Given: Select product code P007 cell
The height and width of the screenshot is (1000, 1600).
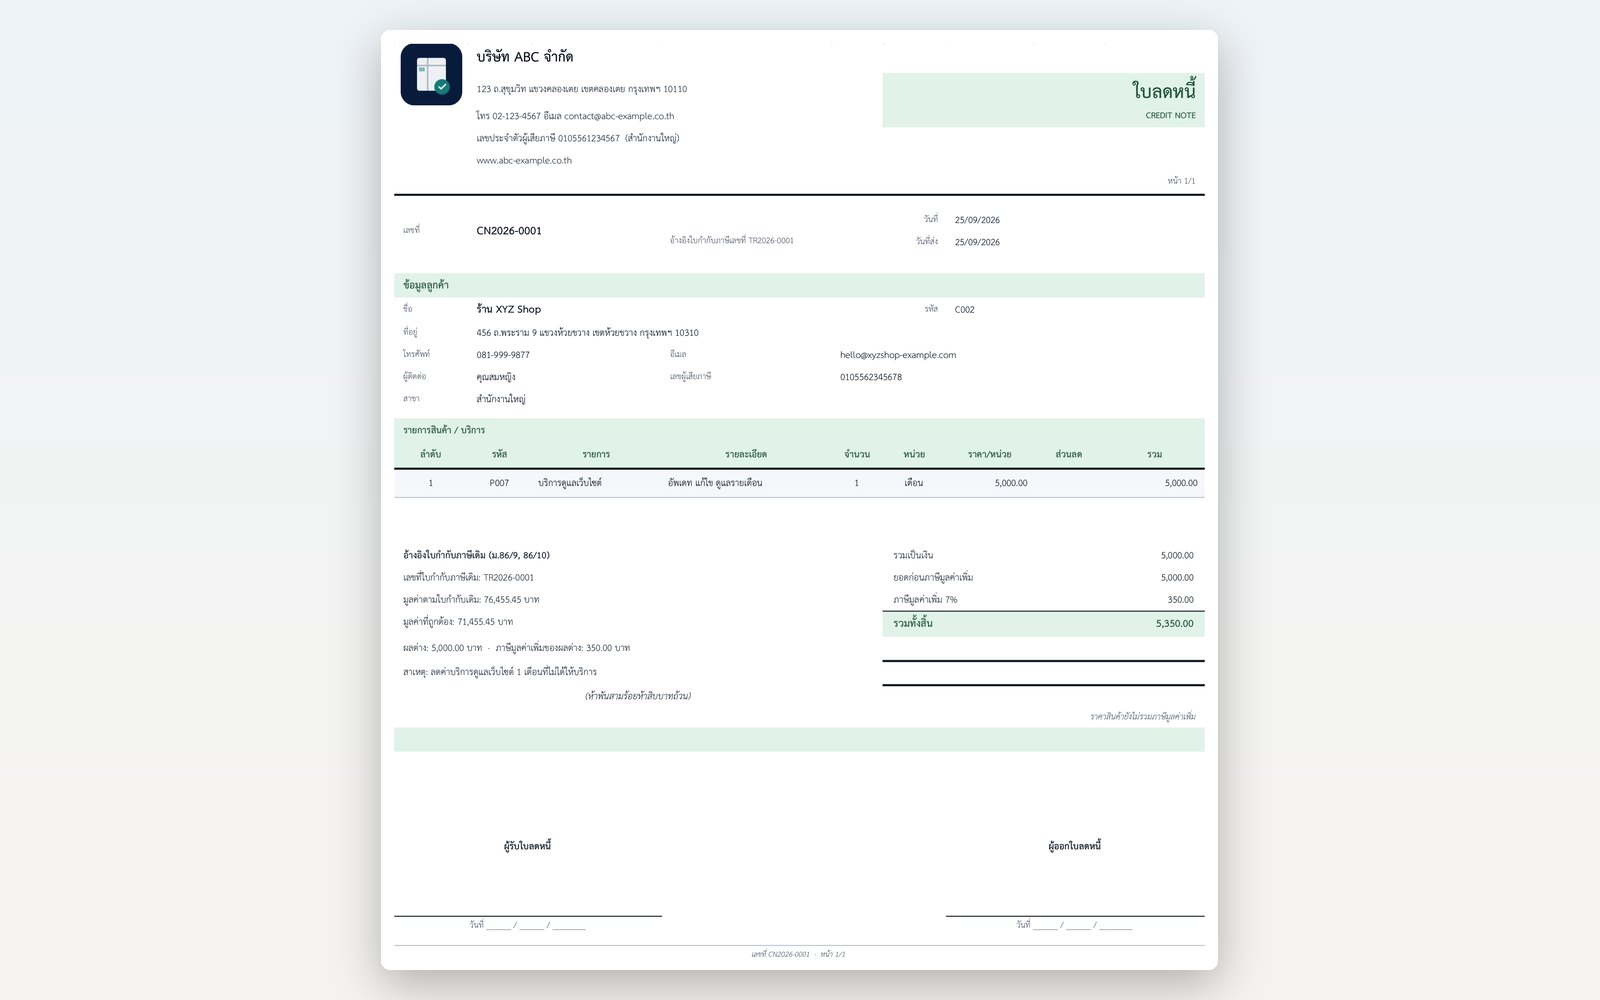Looking at the screenshot, I should (x=499, y=483).
